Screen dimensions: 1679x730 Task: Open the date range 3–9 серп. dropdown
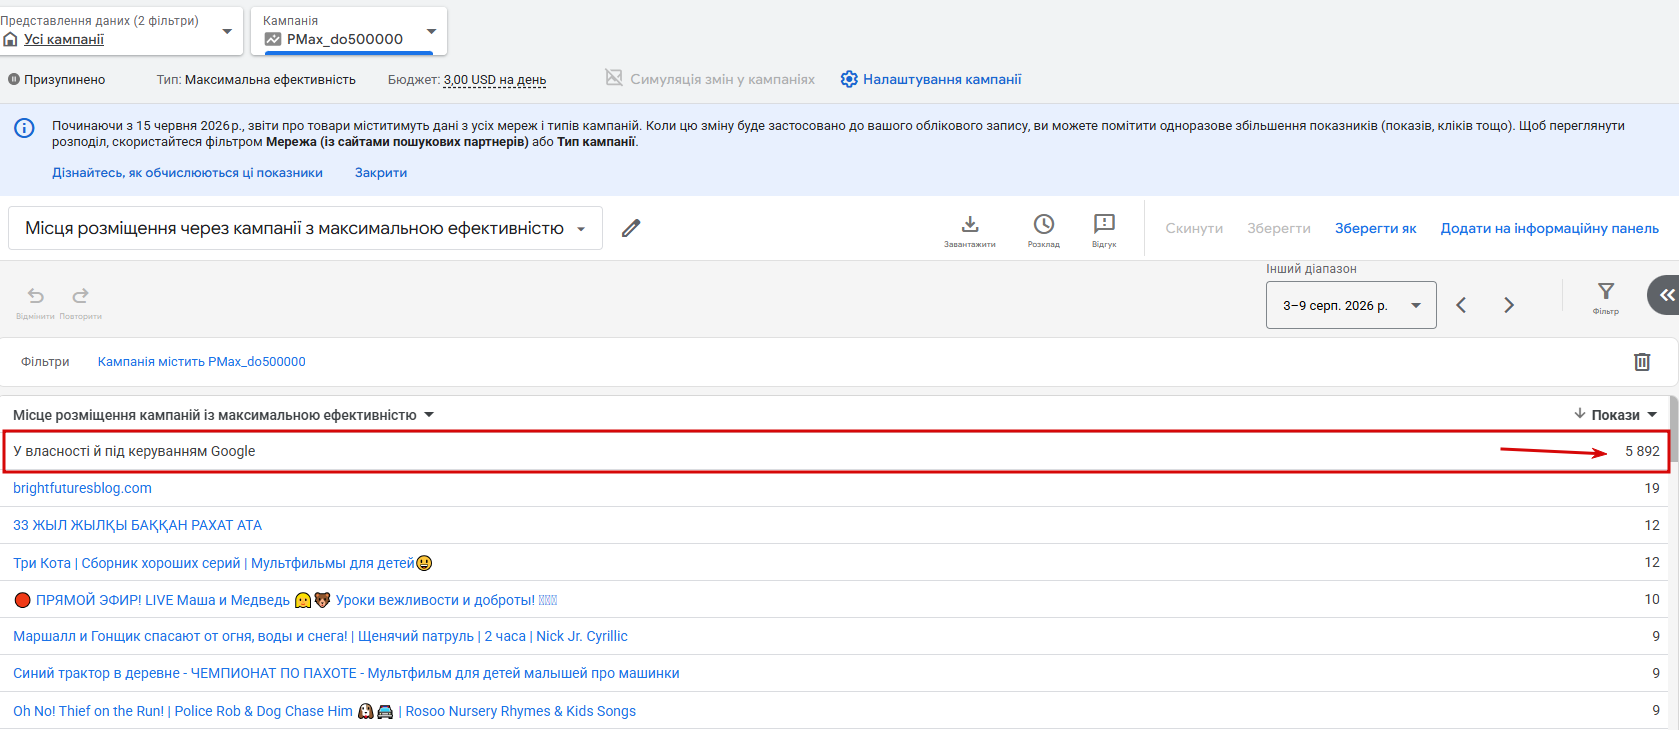click(1351, 305)
